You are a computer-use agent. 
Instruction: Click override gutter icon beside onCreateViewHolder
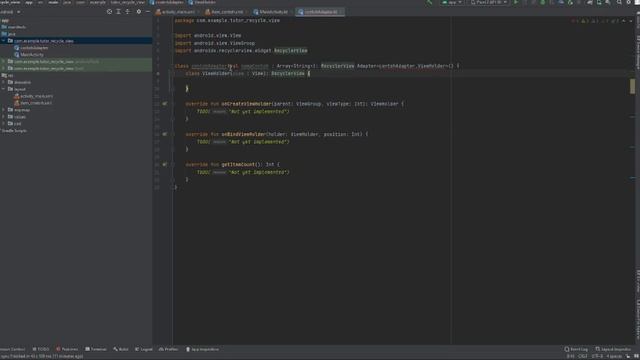point(164,104)
